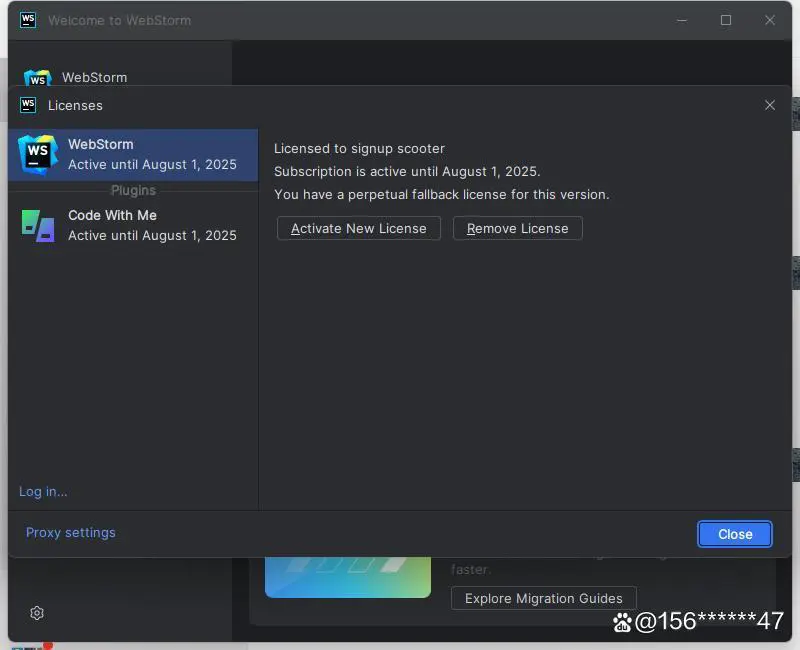800x650 pixels.
Task: Click the Plugins section header in license list
Action: click(133, 190)
